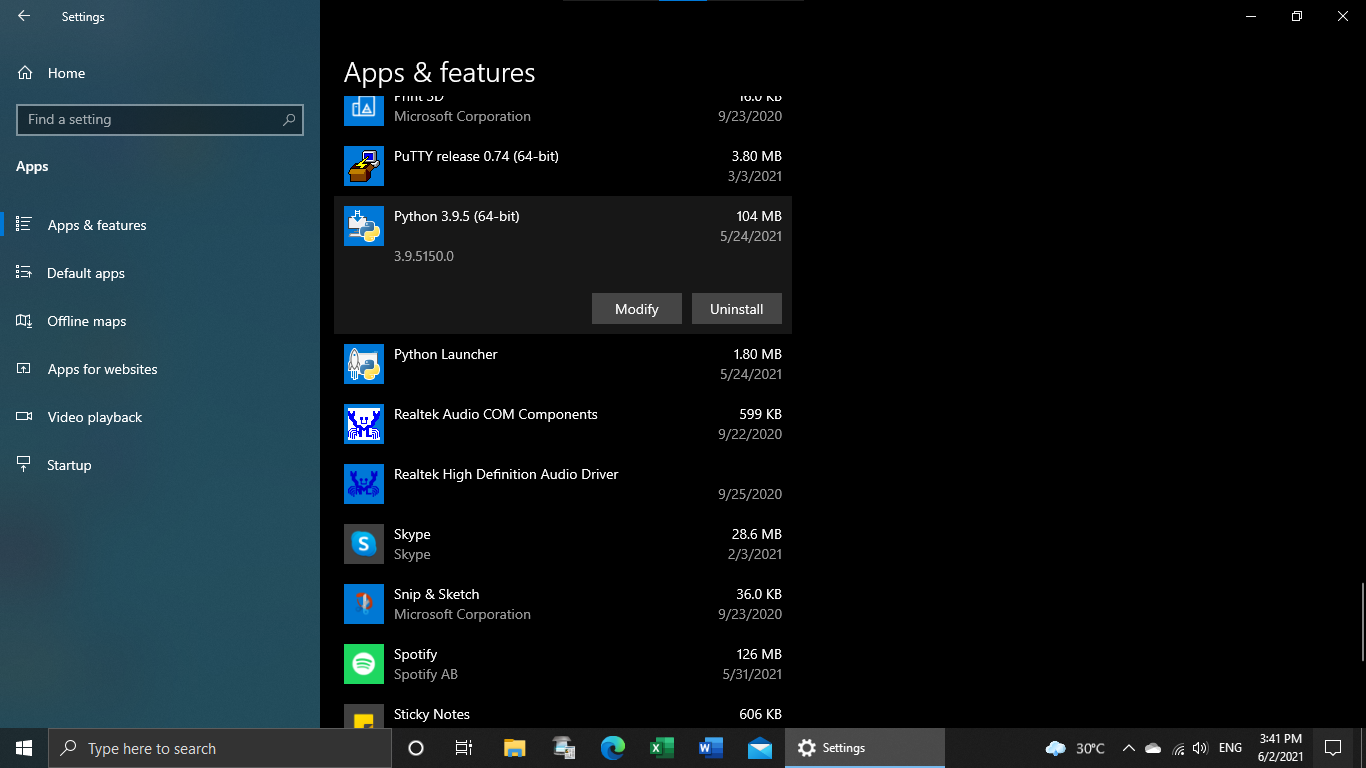Click the Spotify icon in the app list
Viewport: 1366px width, 768px height.
[363, 663]
